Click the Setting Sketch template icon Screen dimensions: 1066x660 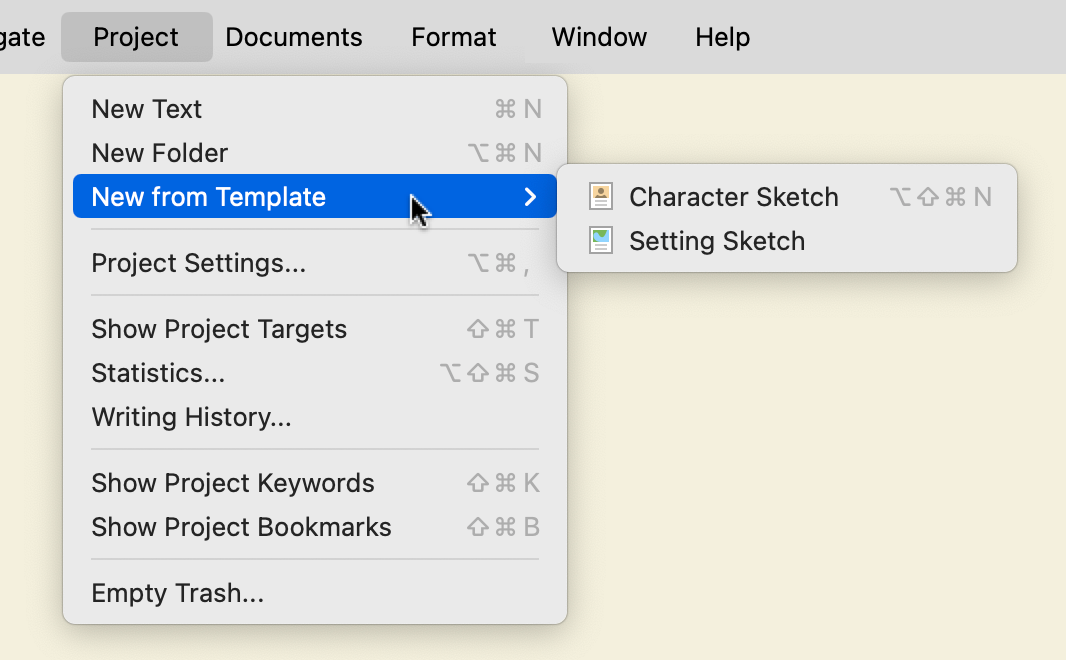tap(601, 241)
